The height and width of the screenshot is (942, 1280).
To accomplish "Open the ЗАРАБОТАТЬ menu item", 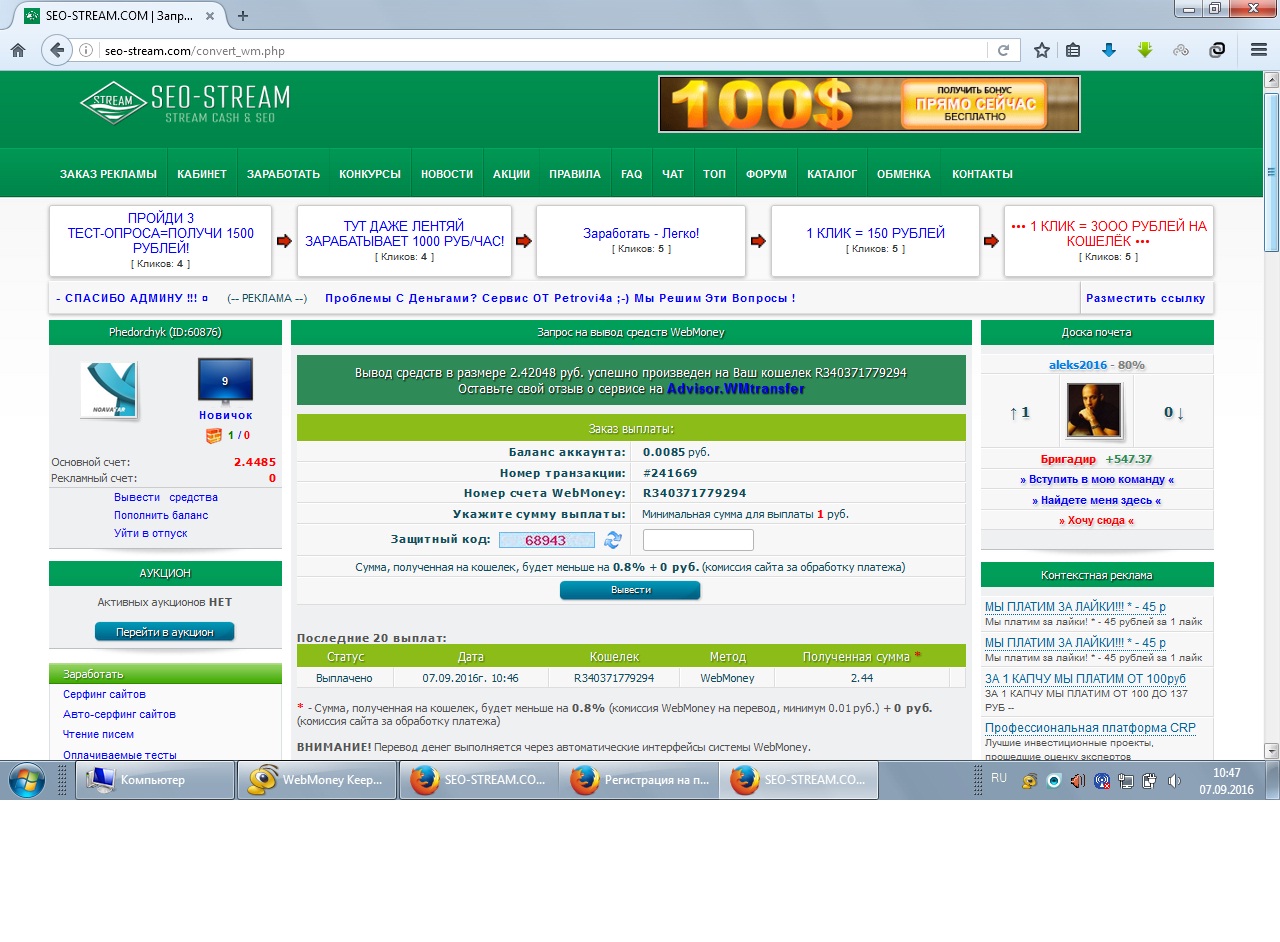I will click(x=283, y=174).
